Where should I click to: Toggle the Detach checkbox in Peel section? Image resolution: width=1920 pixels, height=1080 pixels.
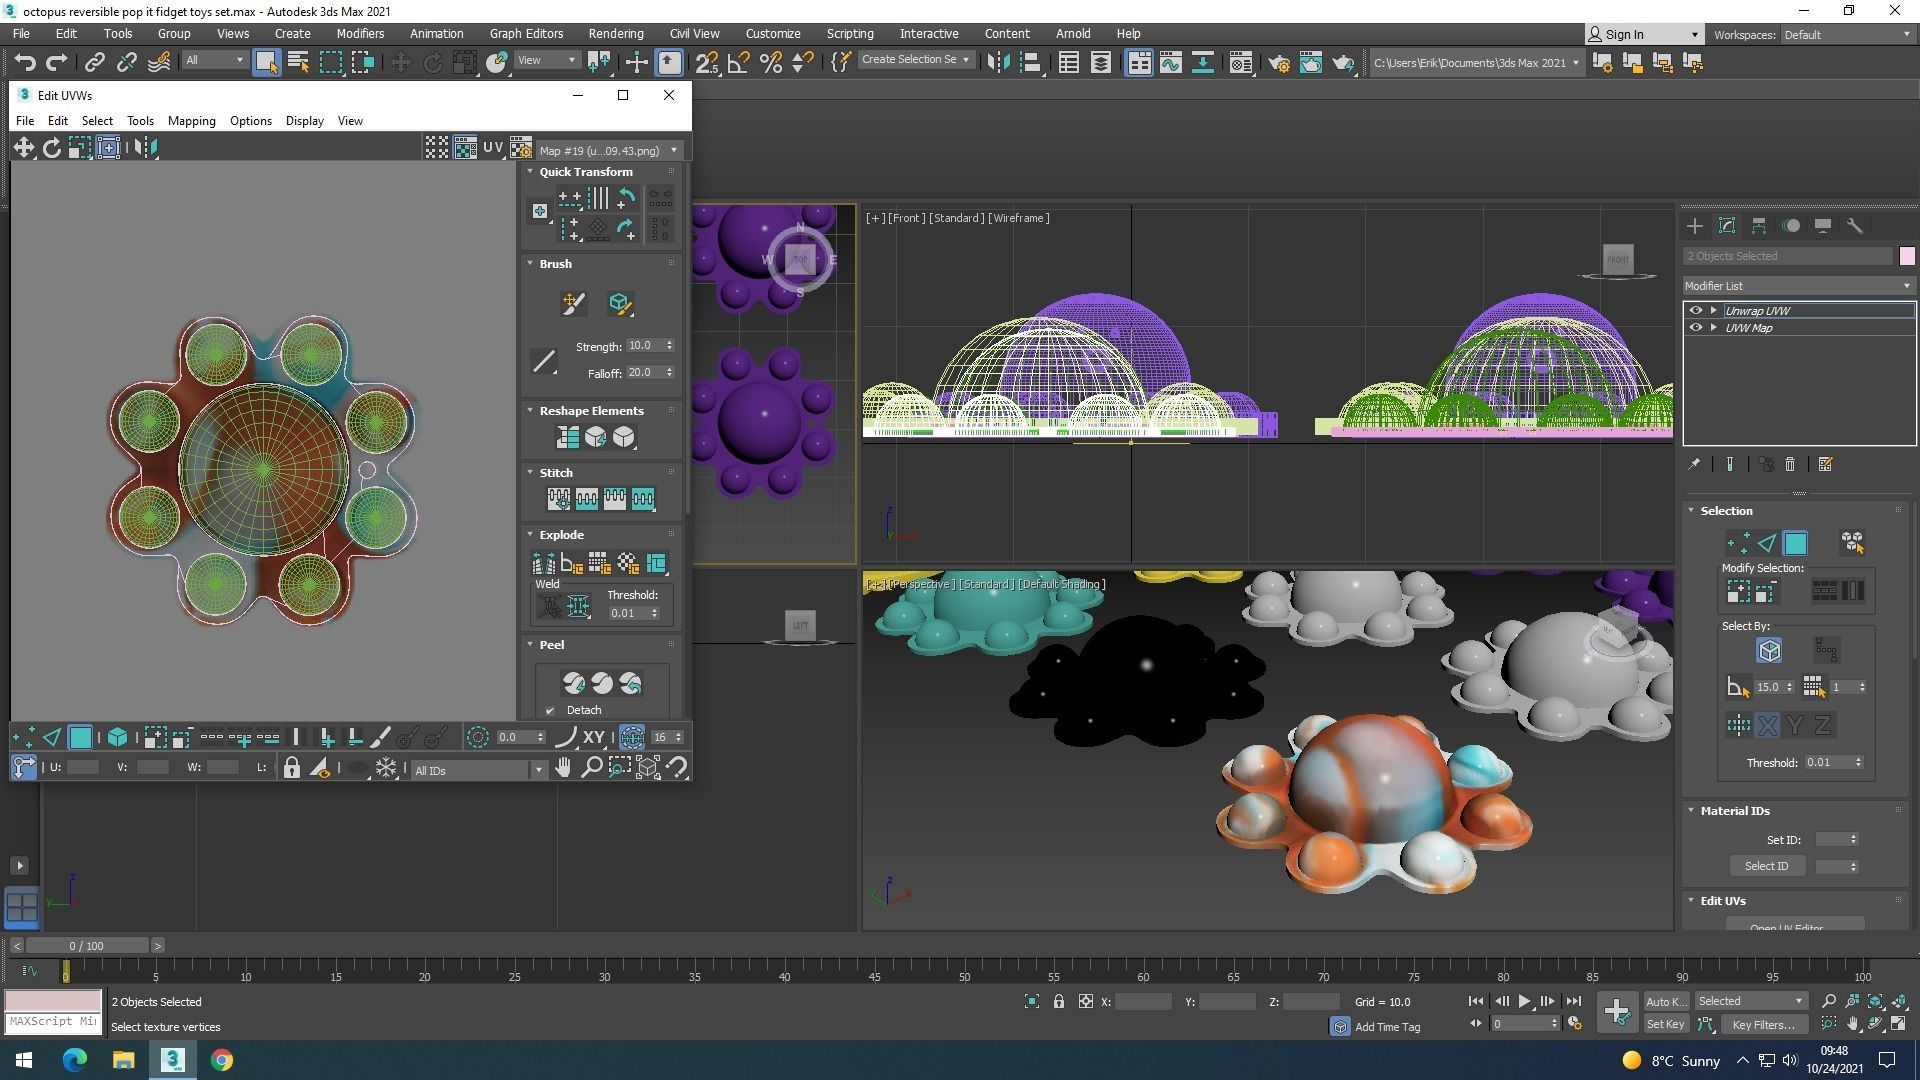(550, 711)
